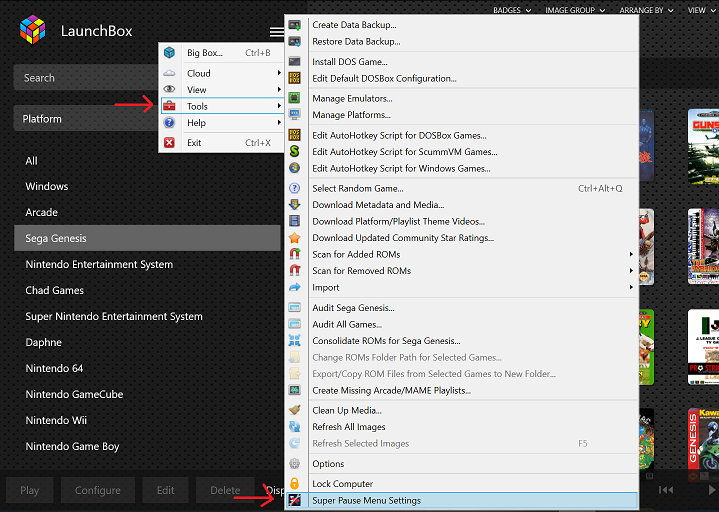
Task: Click the eye icon beside View
Action: pyautogui.click(x=169, y=89)
